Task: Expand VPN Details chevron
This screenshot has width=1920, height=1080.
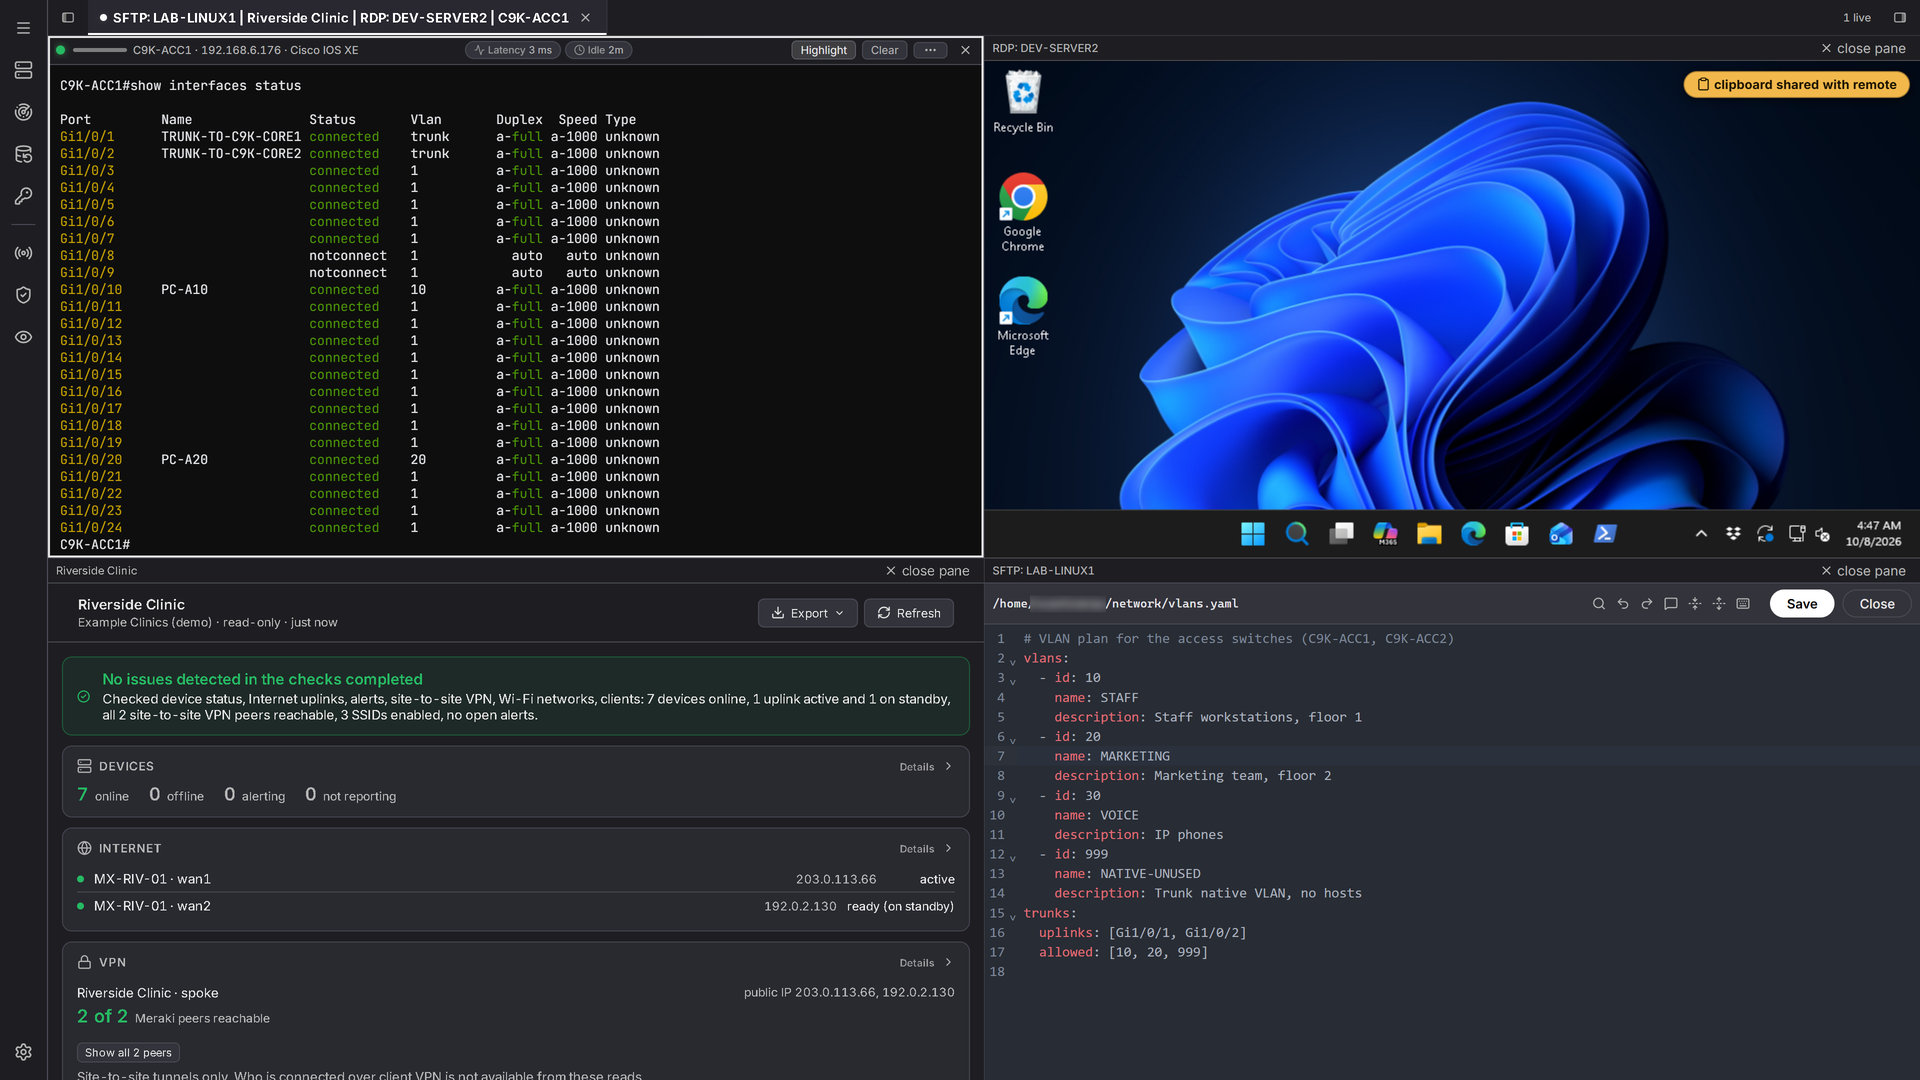Action: [x=948, y=963]
